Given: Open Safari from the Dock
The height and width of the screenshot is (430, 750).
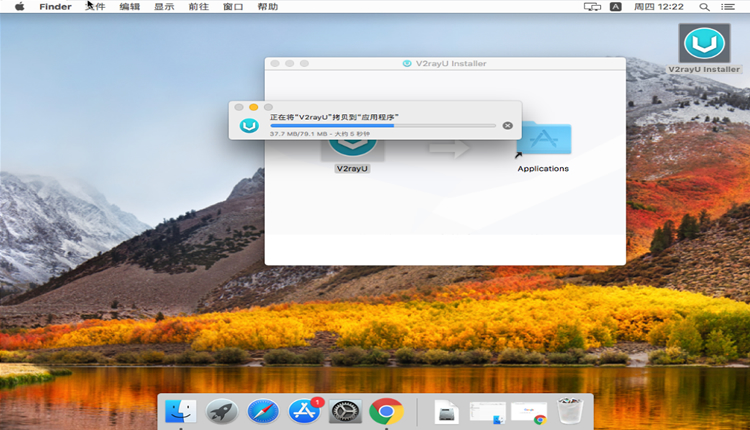Looking at the screenshot, I should (262, 411).
